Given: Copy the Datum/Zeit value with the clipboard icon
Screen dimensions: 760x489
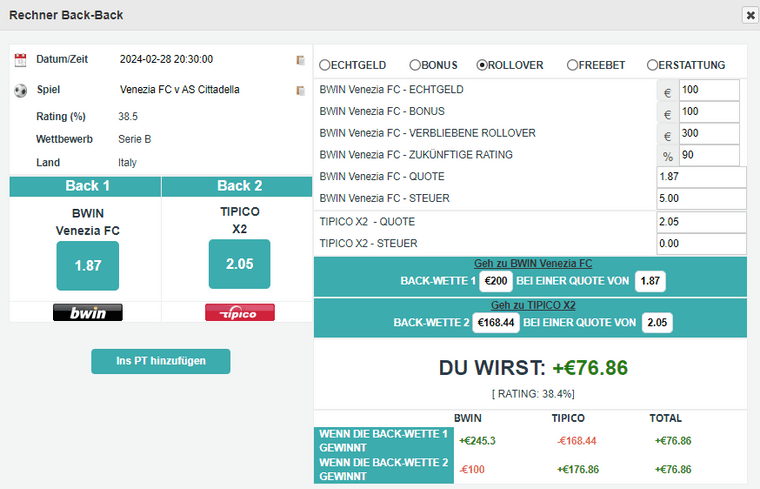Looking at the screenshot, I should (301, 60).
